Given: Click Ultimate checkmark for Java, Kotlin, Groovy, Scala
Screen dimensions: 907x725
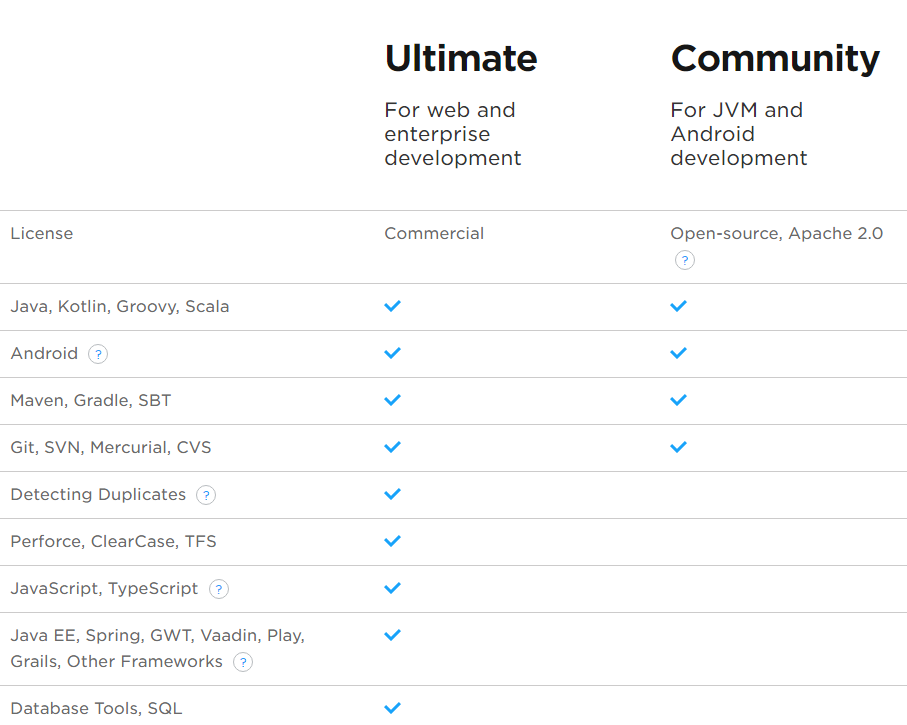Looking at the screenshot, I should tap(392, 306).
